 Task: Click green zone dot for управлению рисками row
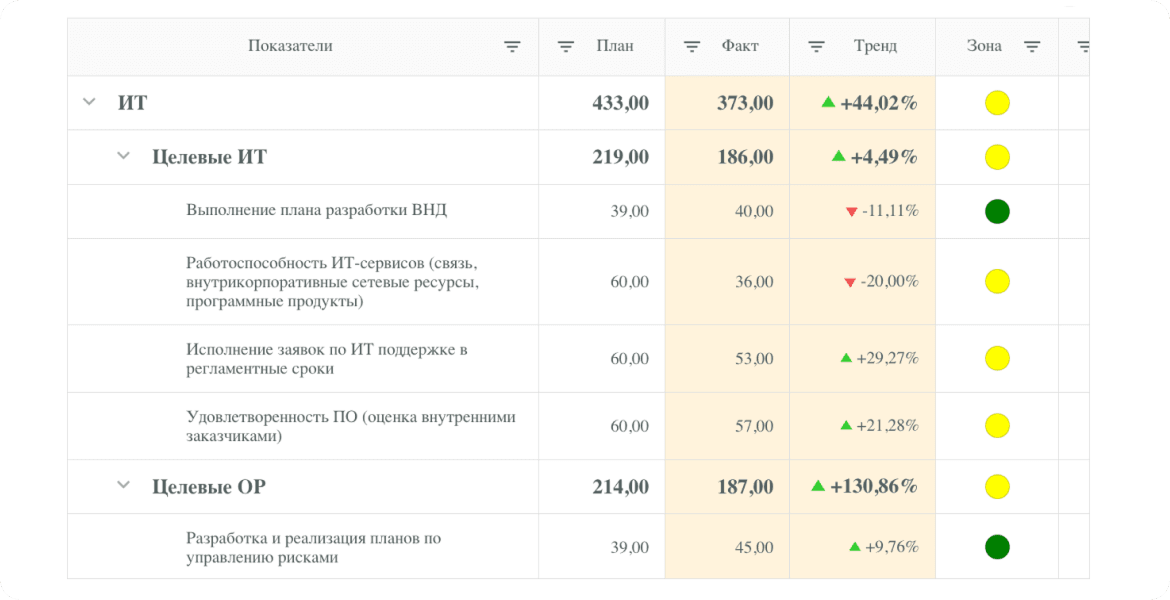[998, 547]
